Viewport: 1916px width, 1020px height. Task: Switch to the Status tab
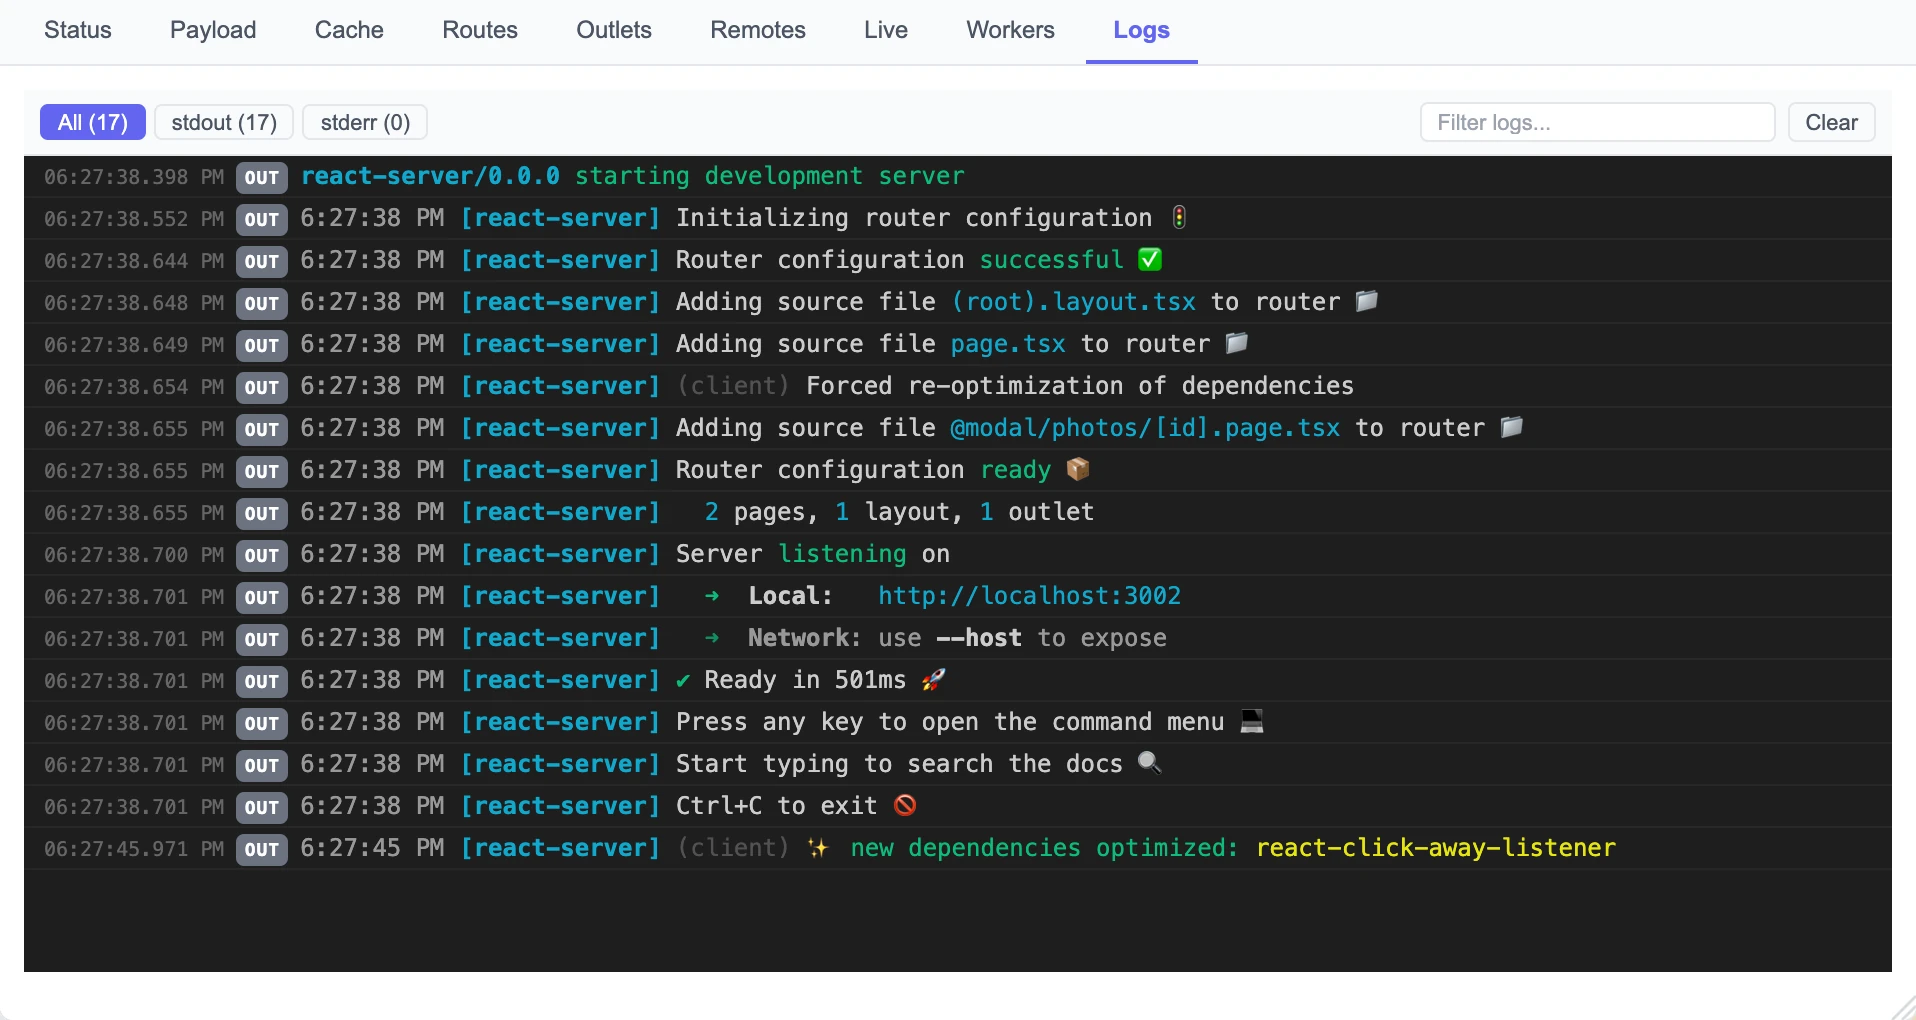tap(78, 30)
